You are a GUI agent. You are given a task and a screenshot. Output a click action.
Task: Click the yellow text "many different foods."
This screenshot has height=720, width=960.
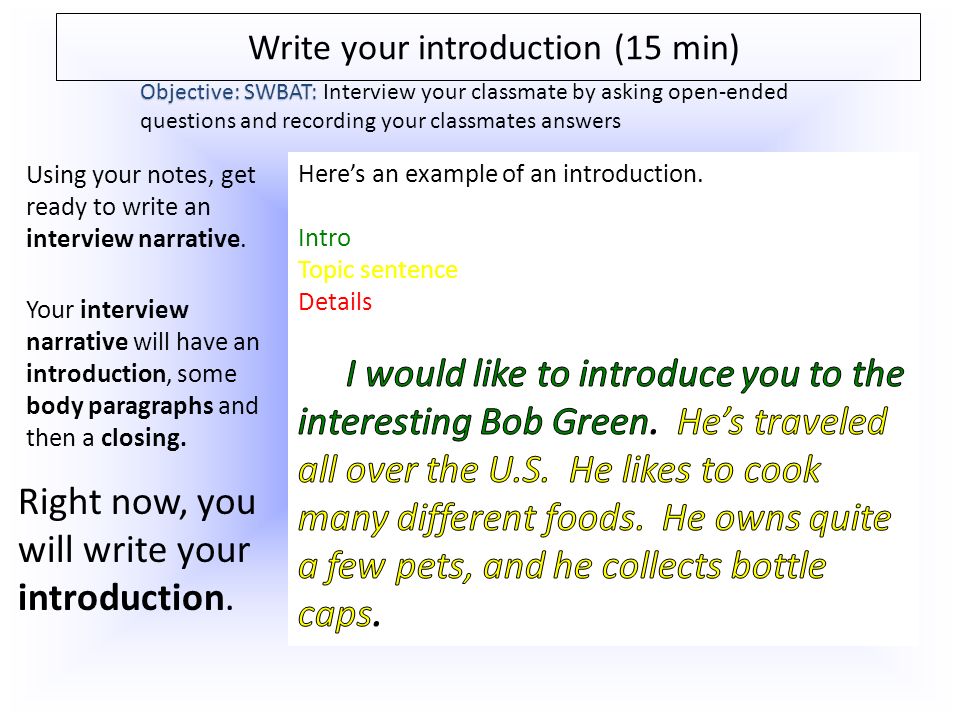coord(471,519)
